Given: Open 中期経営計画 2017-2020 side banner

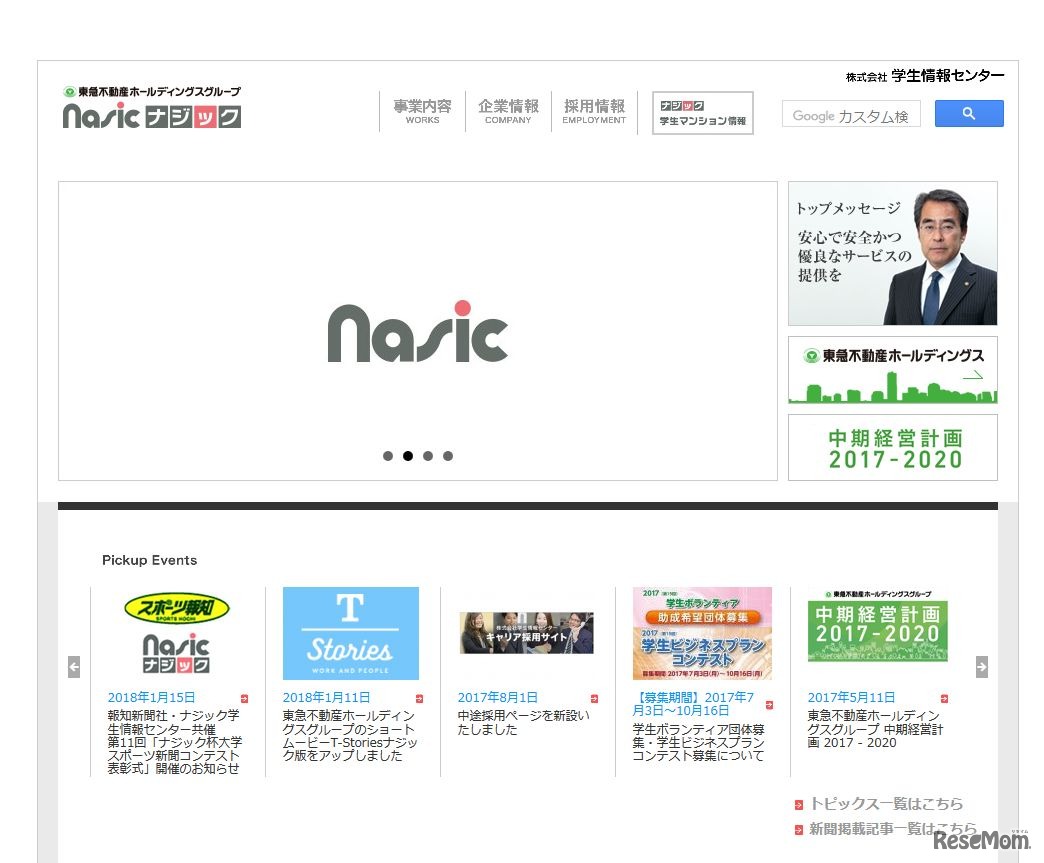Looking at the screenshot, I should pyautogui.click(x=892, y=447).
